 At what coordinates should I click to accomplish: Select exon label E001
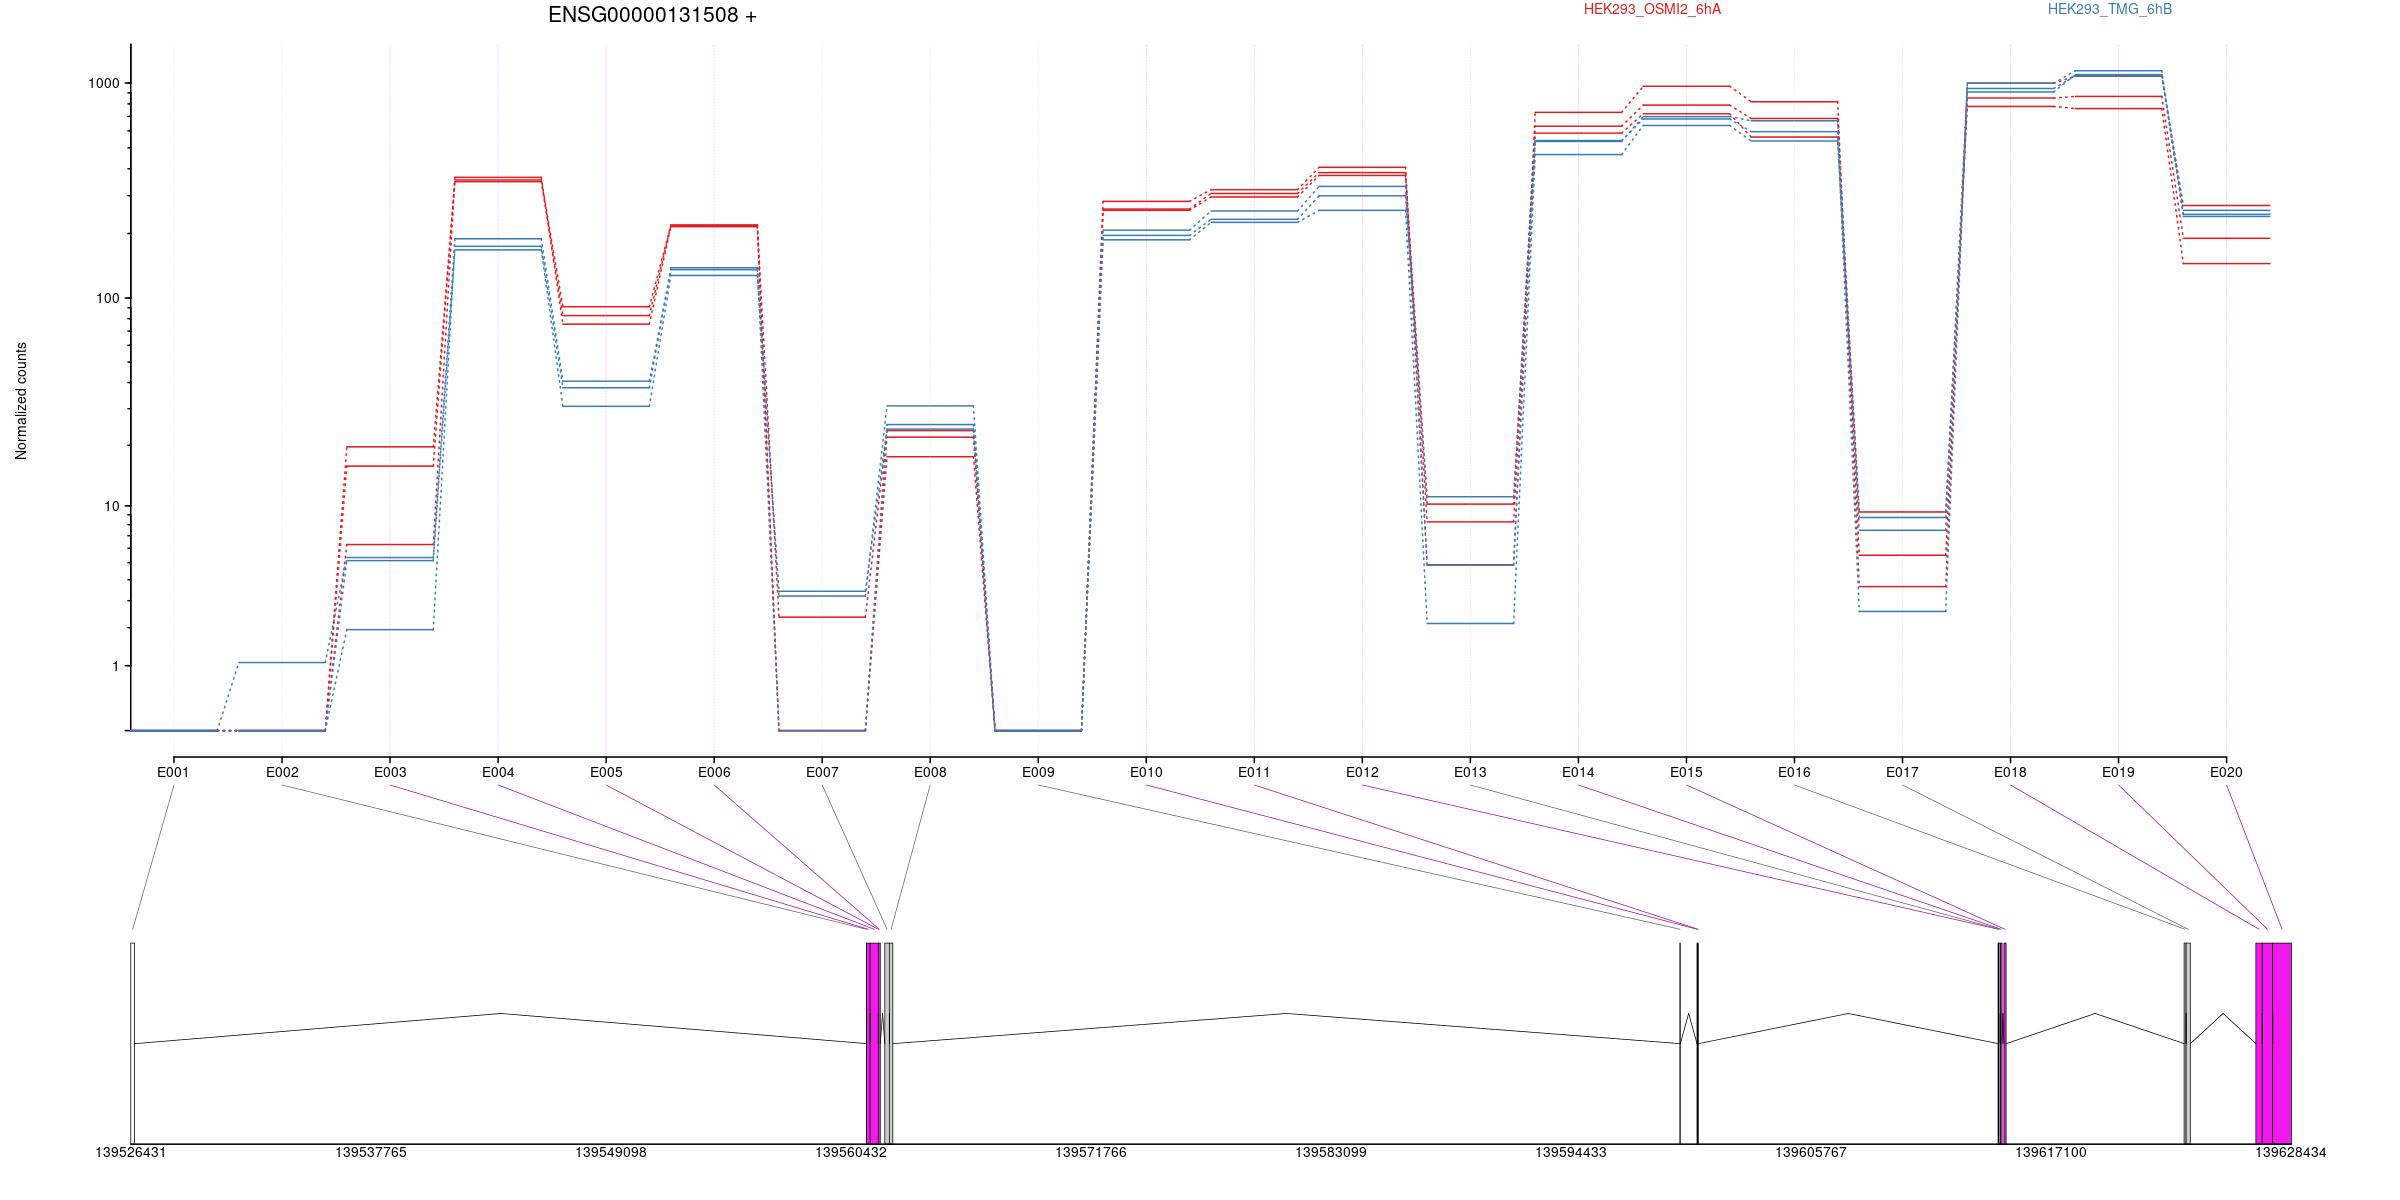tap(173, 772)
